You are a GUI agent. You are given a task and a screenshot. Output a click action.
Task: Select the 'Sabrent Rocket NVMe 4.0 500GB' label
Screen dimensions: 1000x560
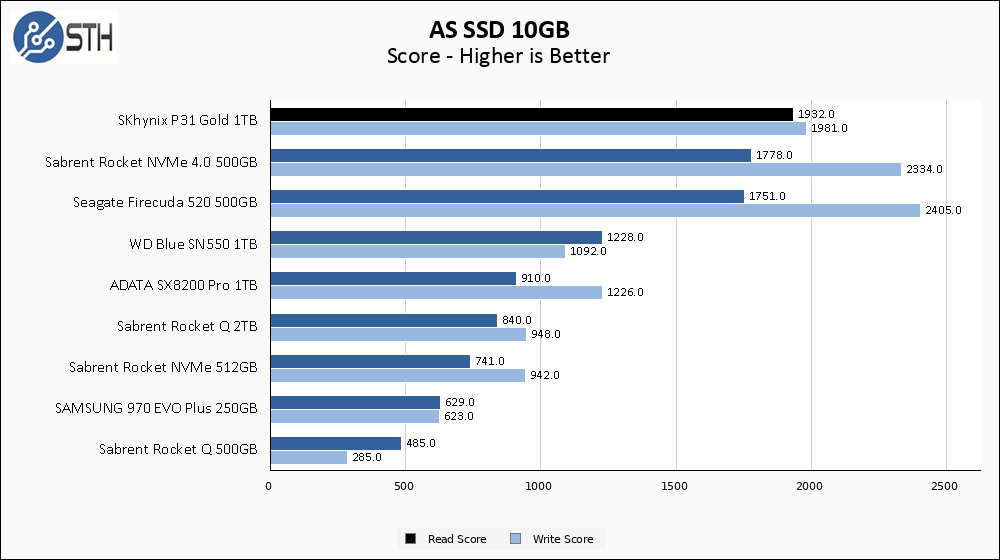point(151,162)
